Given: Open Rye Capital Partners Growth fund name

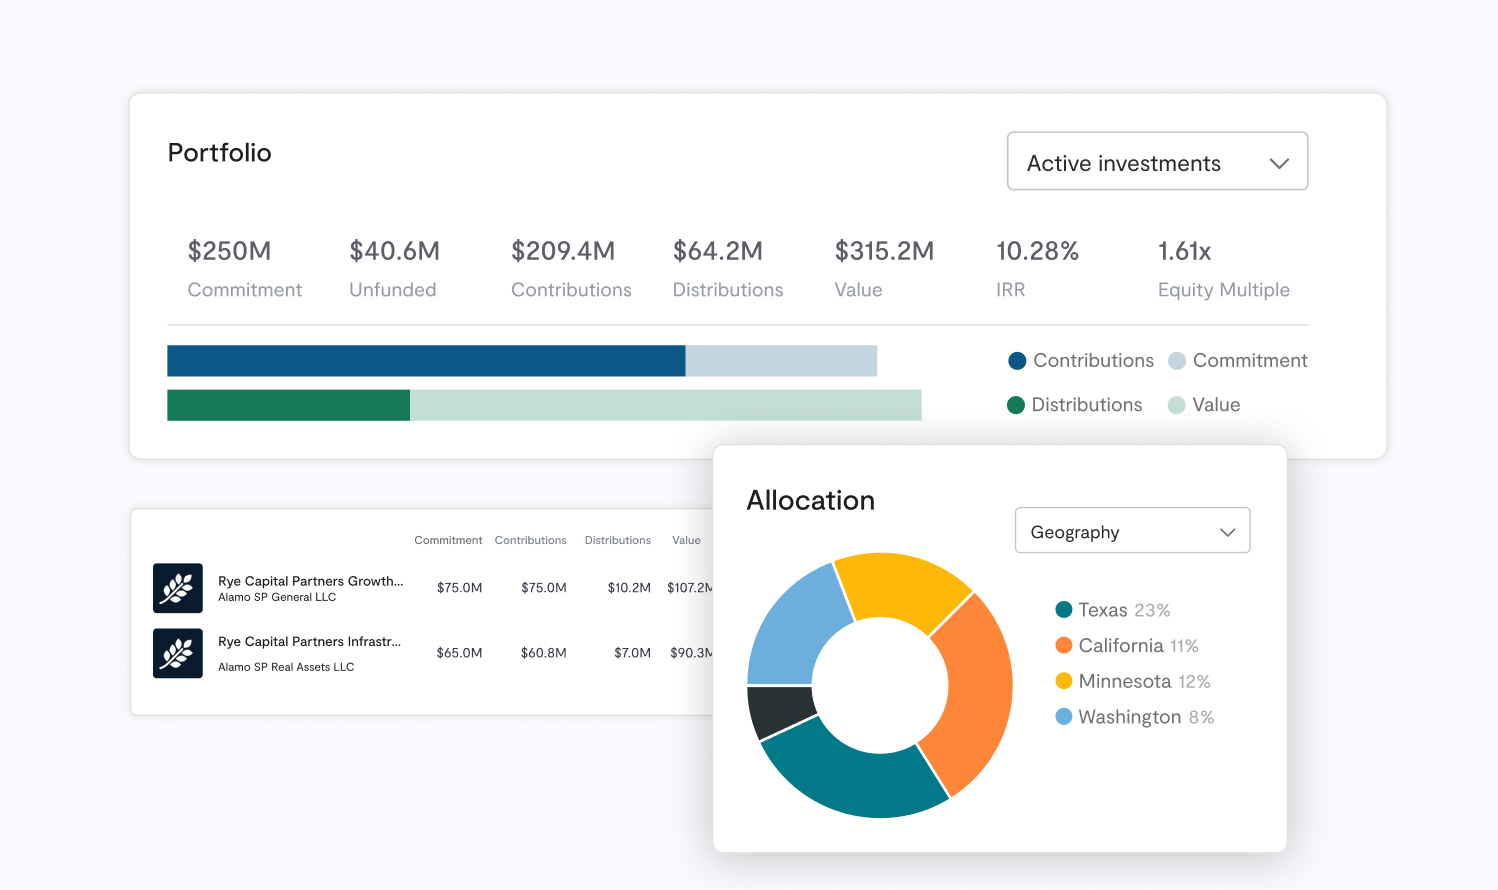Looking at the screenshot, I should pyautogui.click(x=310, y=581).
